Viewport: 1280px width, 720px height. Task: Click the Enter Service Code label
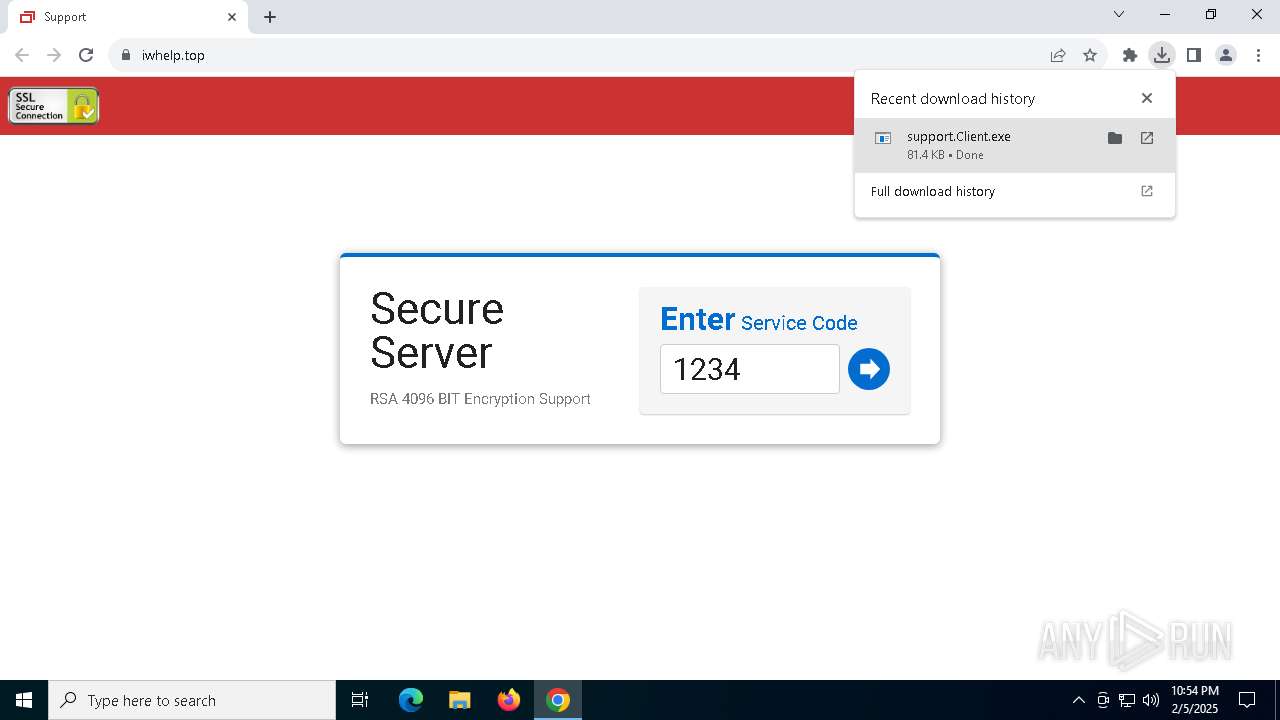coord(759,320)
